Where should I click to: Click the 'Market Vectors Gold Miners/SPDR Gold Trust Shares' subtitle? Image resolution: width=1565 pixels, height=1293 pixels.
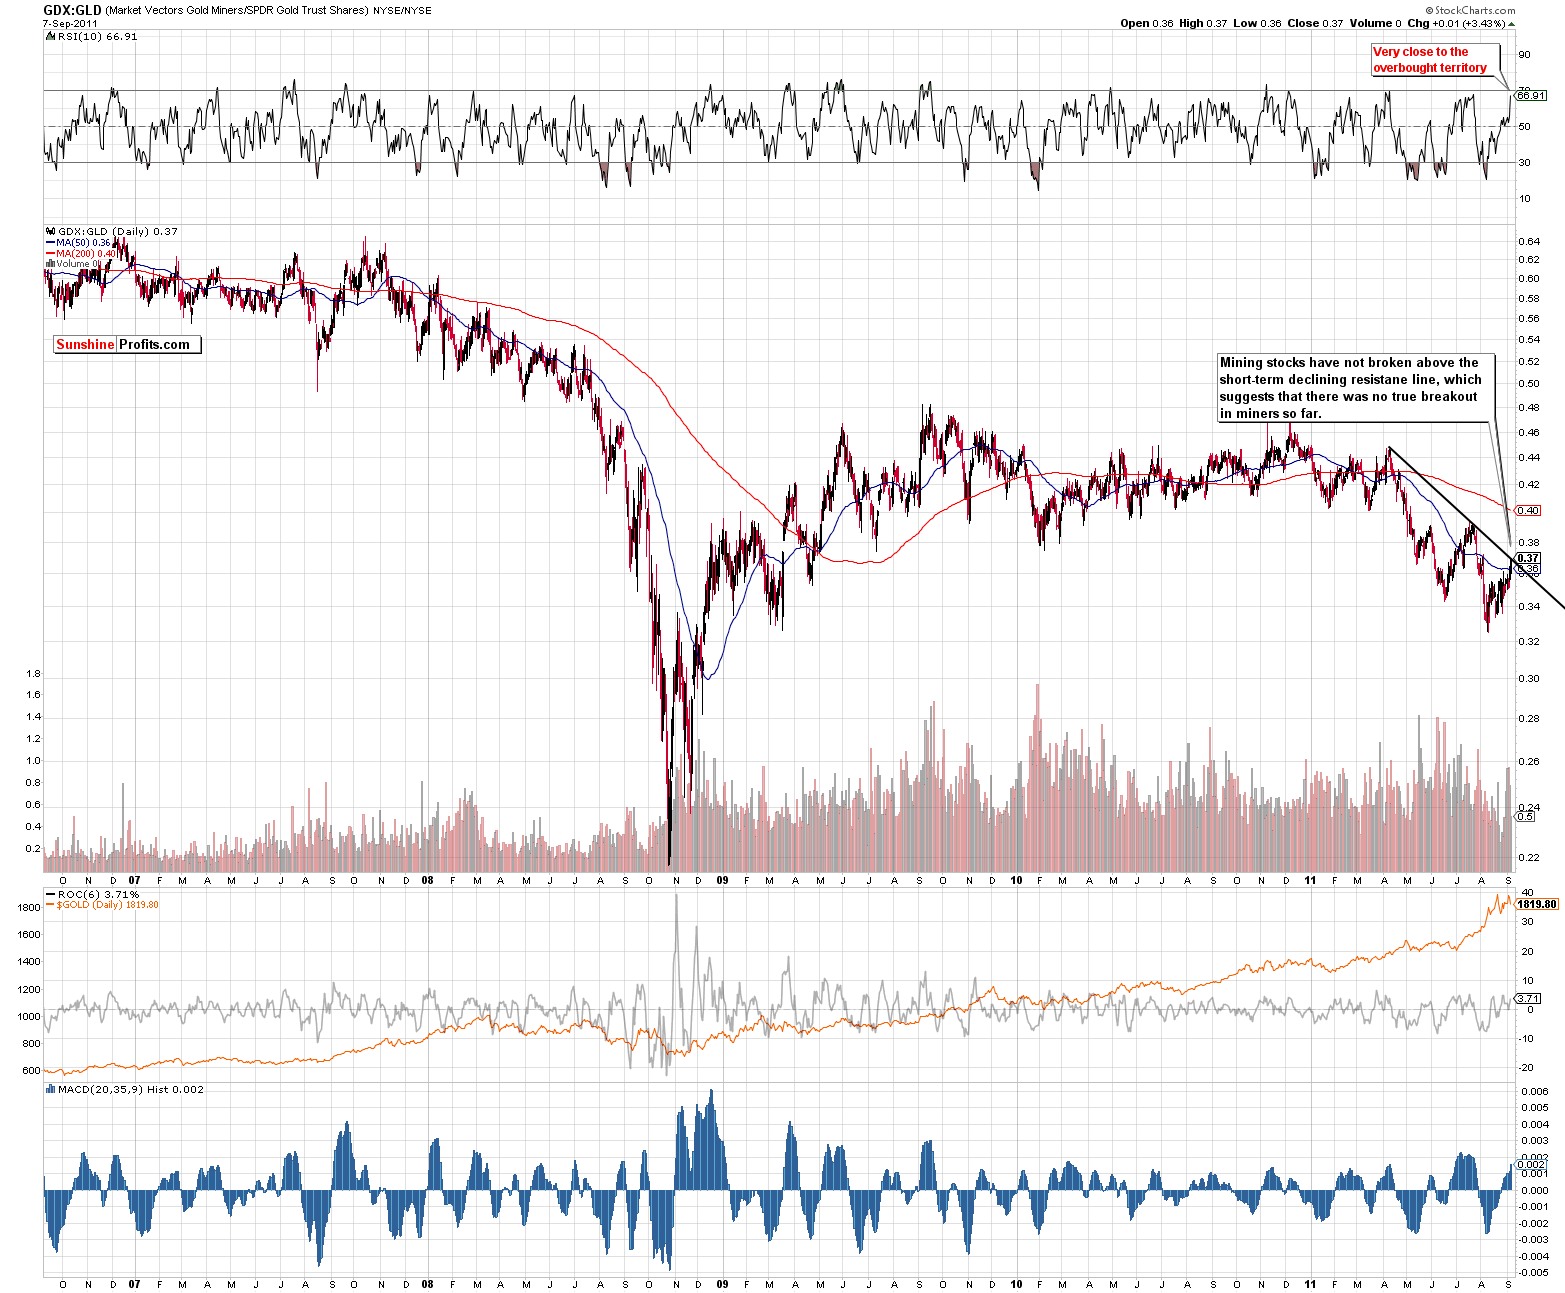pos(236,11)
